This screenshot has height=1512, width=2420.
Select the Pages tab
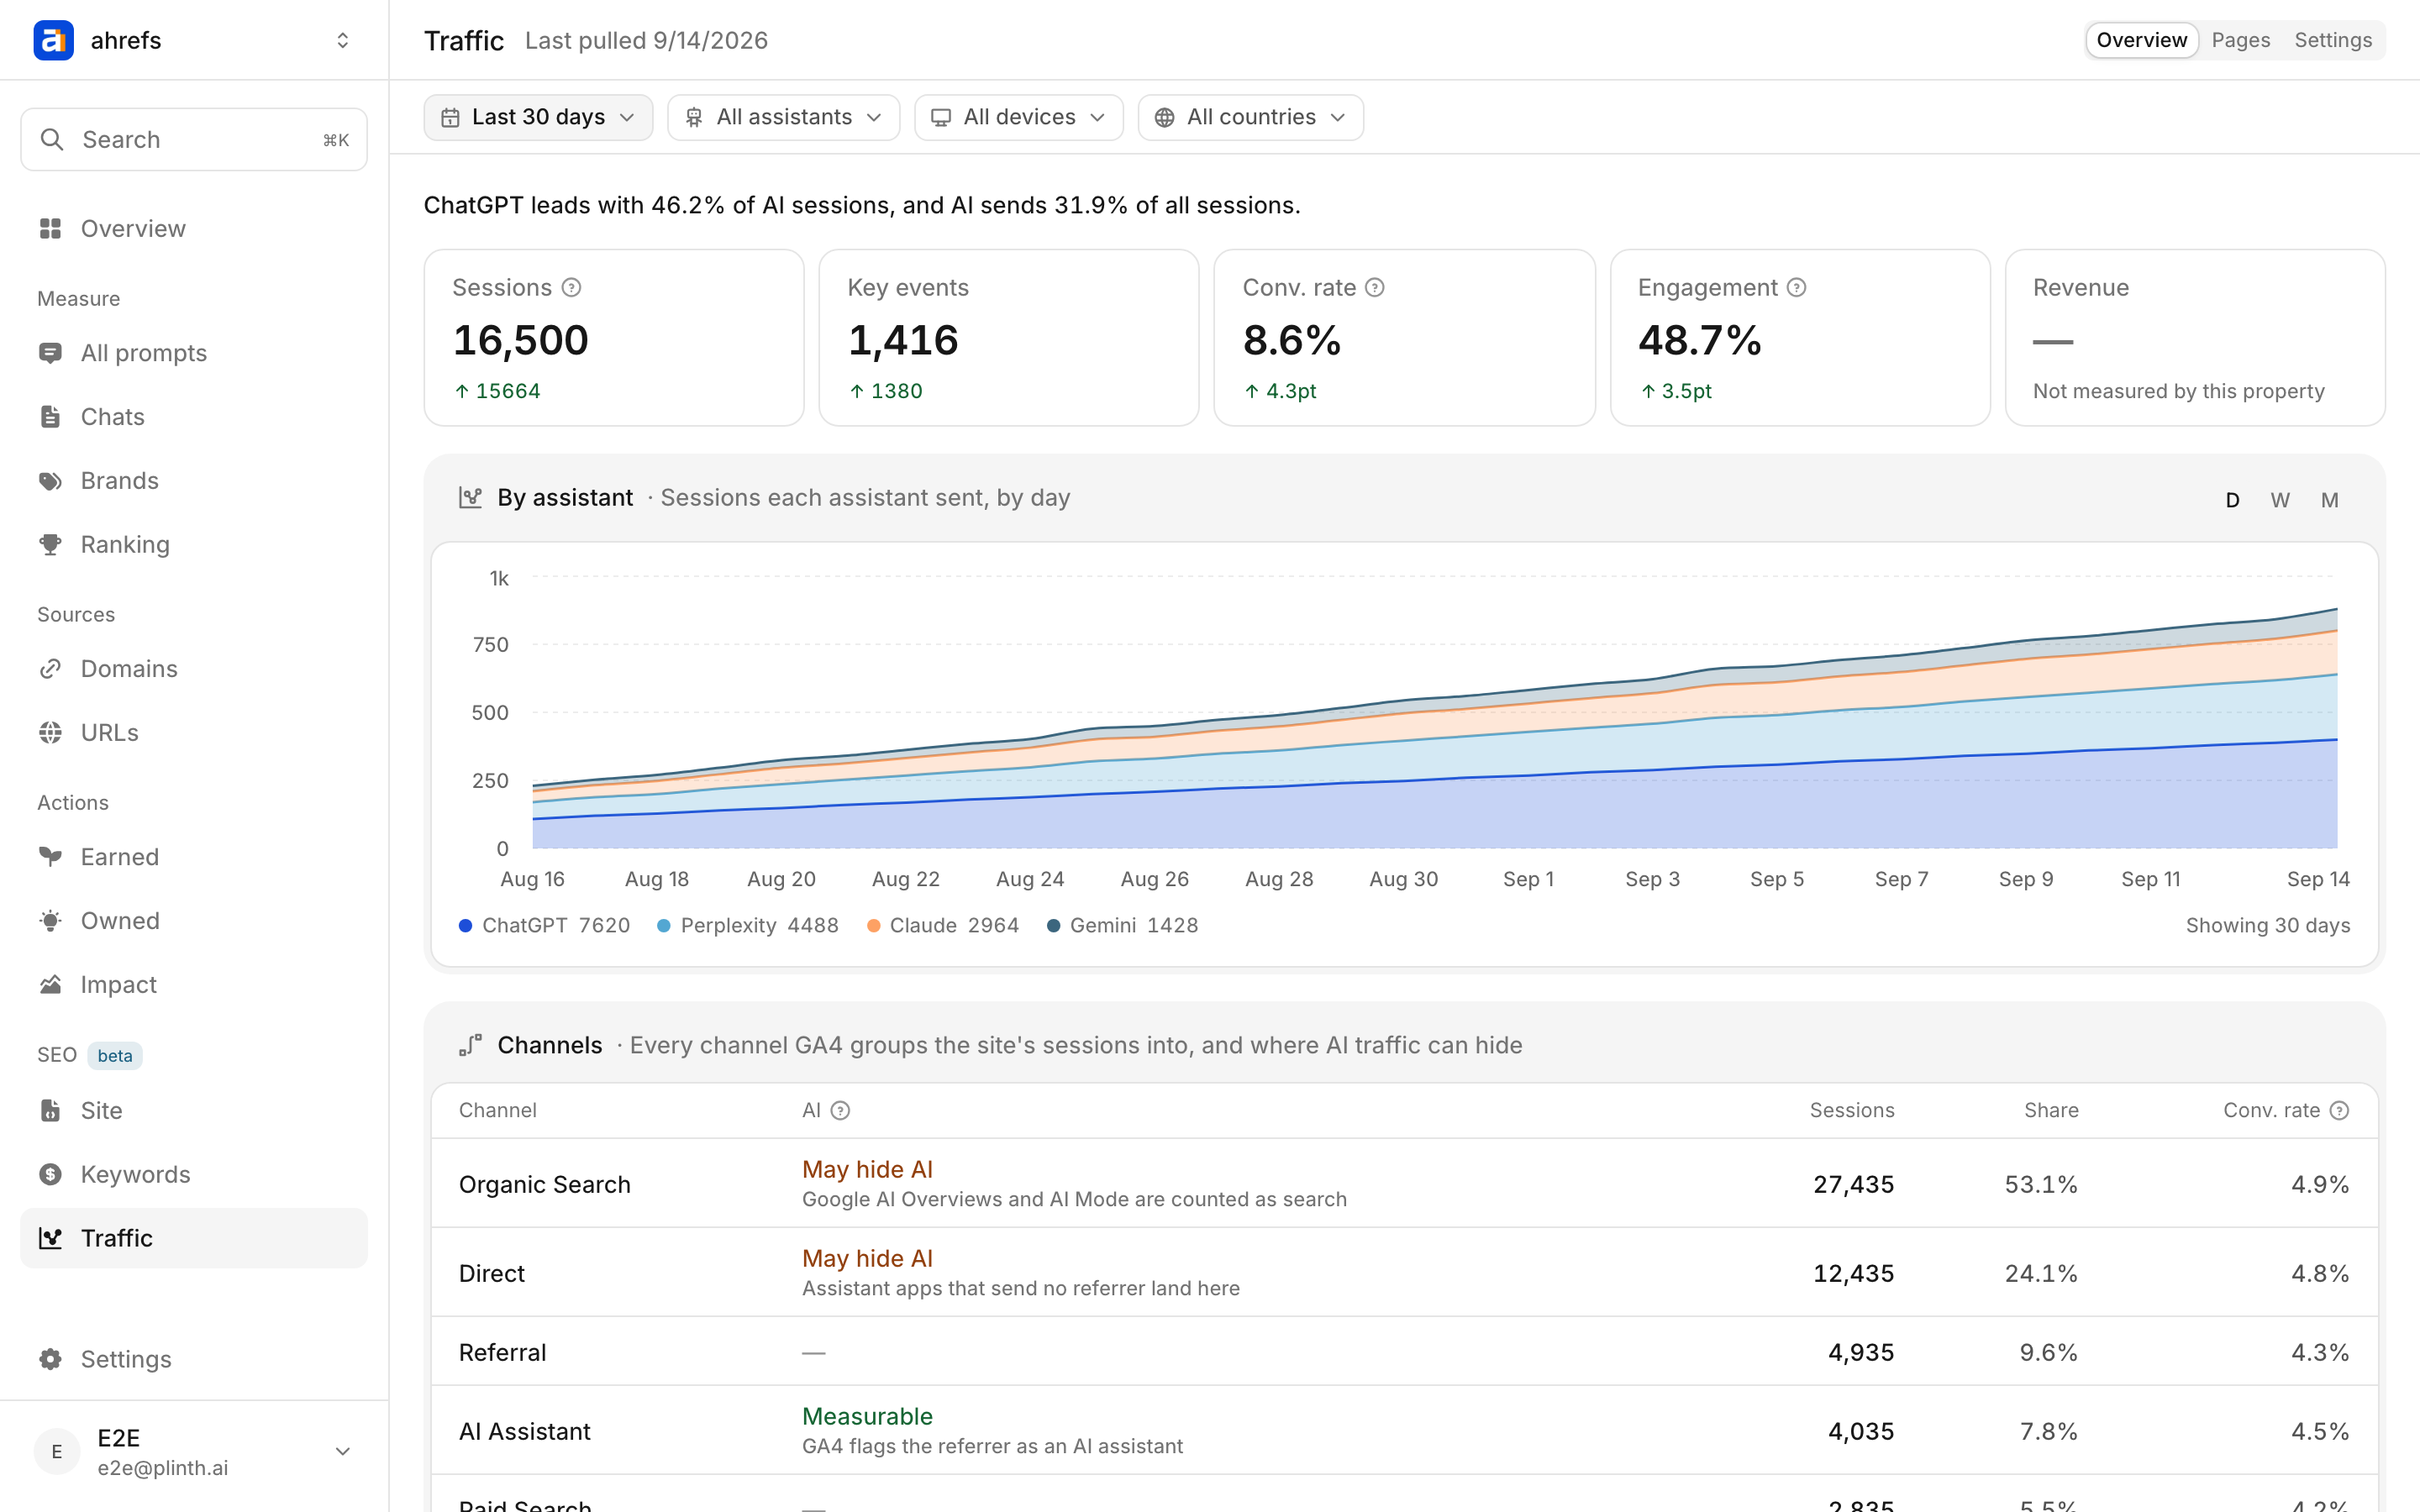pos(2241,40)
